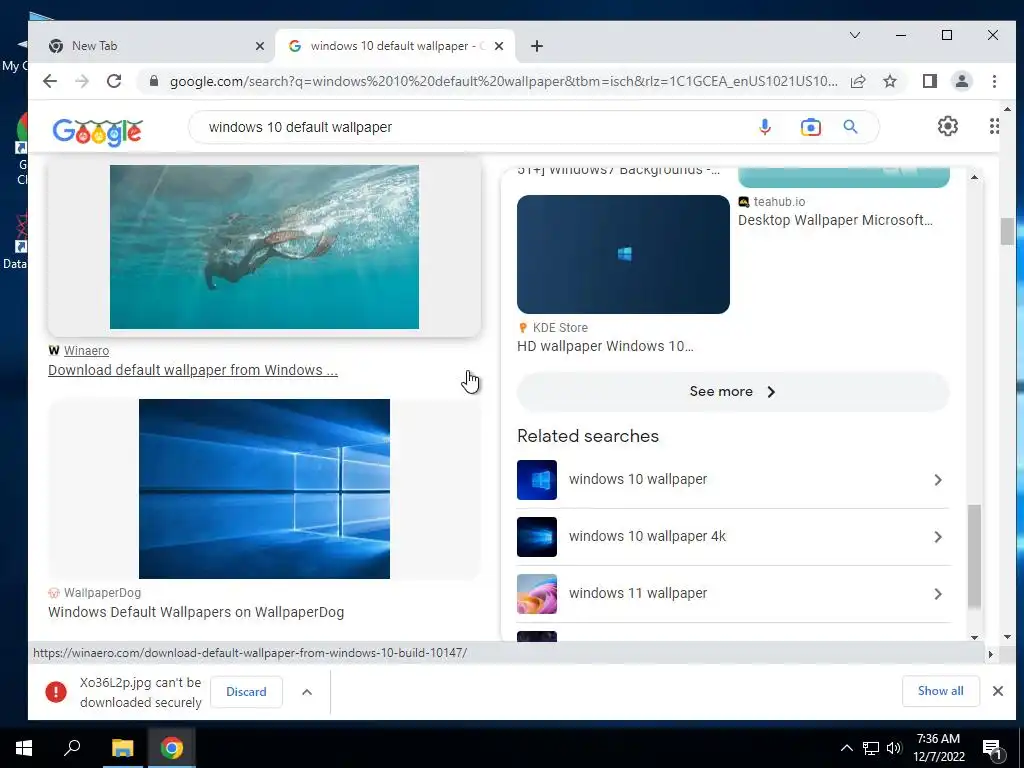Open the notification center icon
The width and height of the screenshot is (1024, 768).
(x=992, y=748)
